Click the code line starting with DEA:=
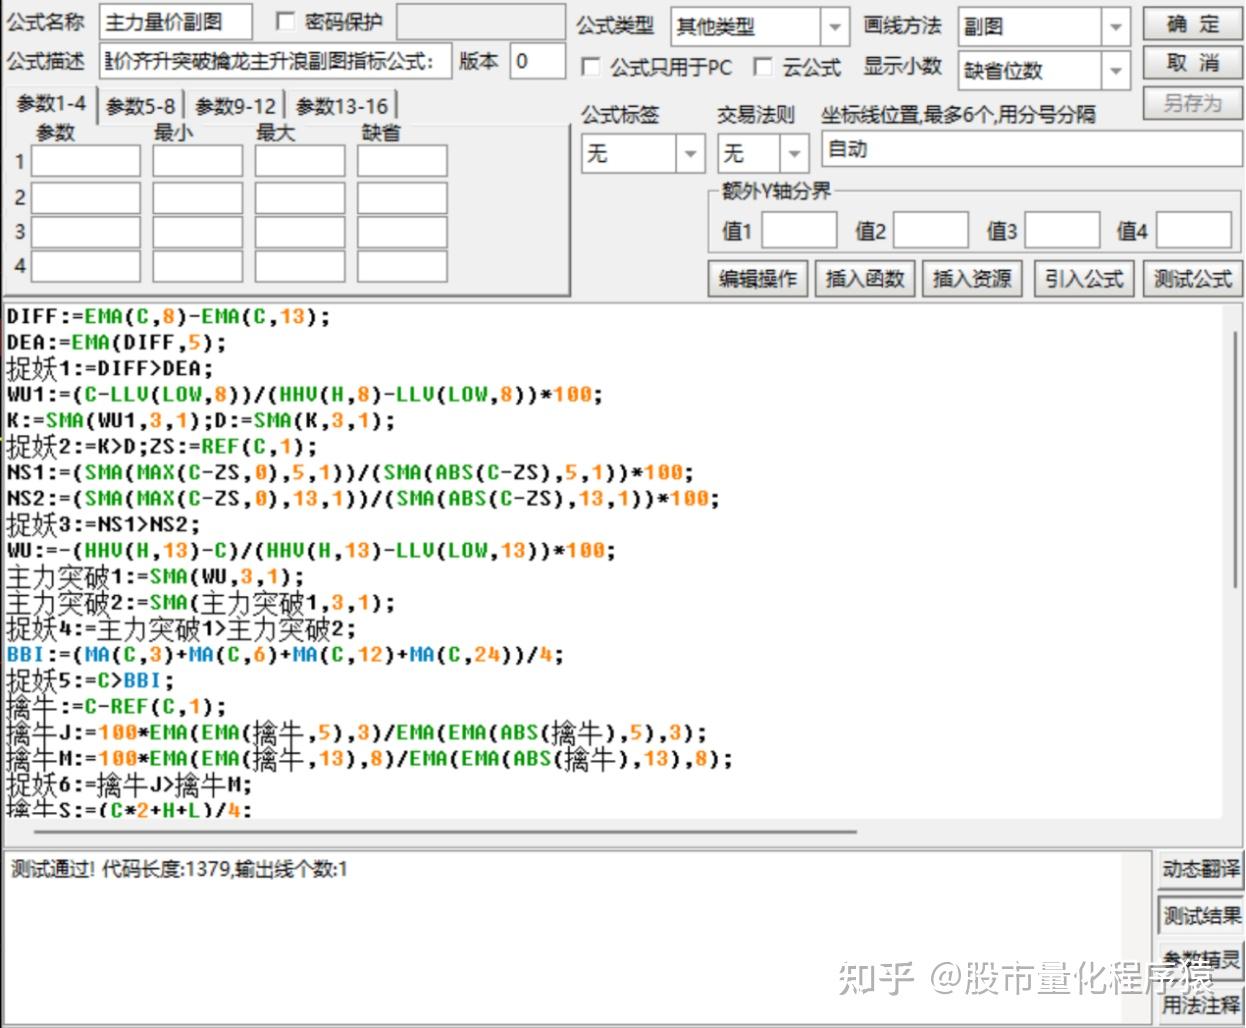The height and width of the screenshot is (1028, 1246). pos(116,342)
